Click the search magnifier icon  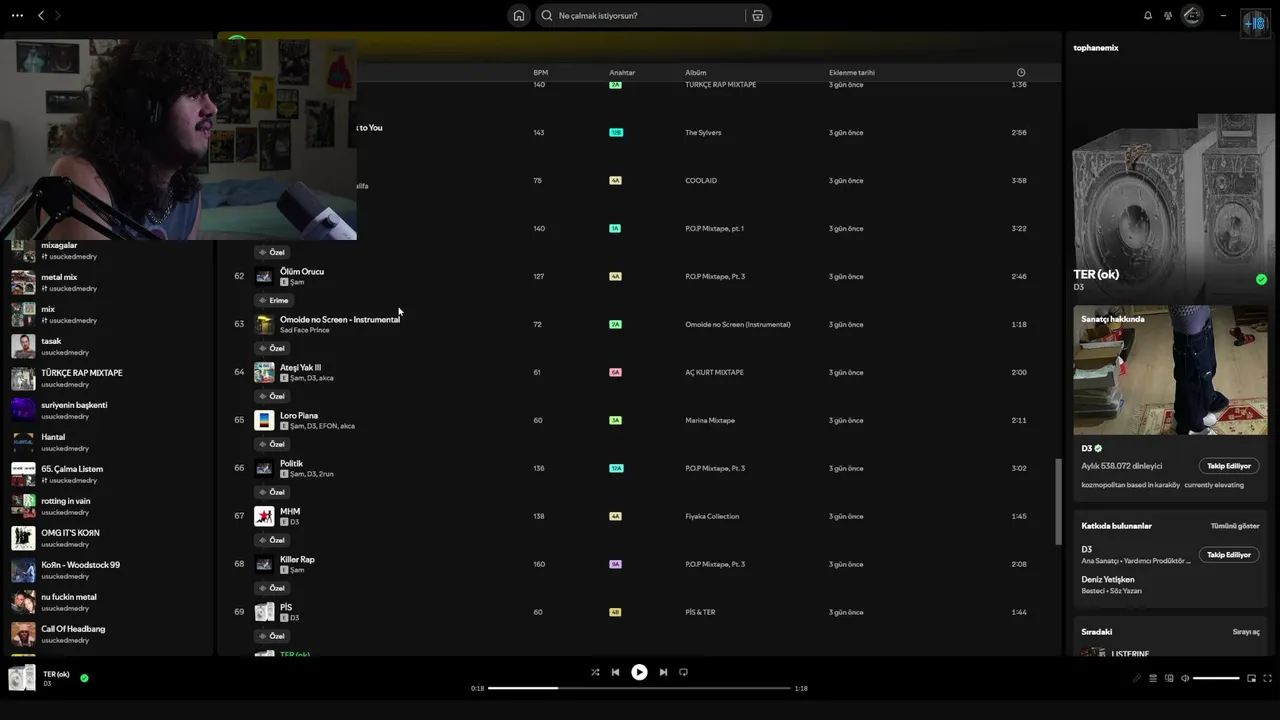(547, 15)
